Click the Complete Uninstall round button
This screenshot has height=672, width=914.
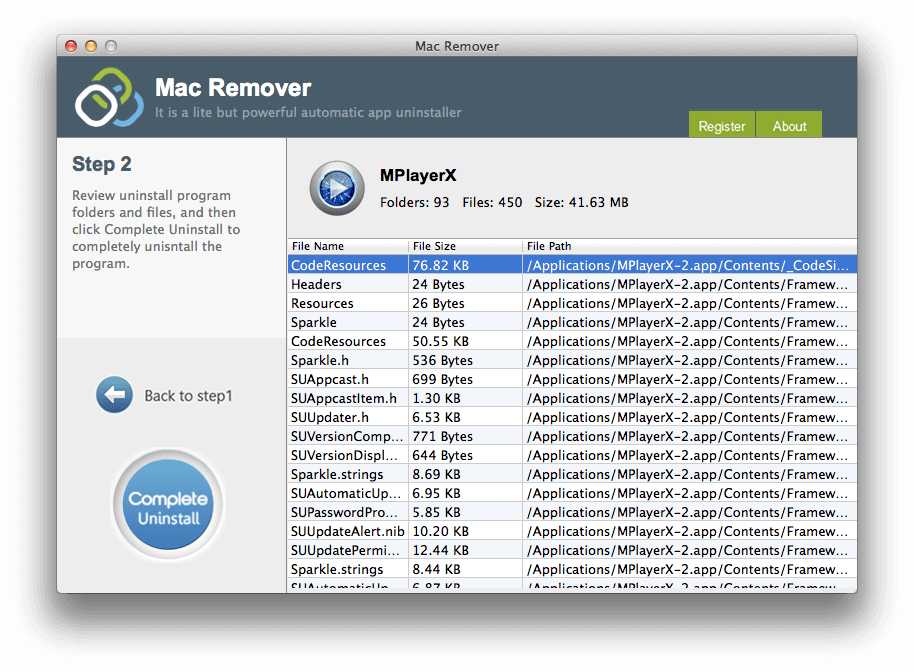[x=168, y=505]
